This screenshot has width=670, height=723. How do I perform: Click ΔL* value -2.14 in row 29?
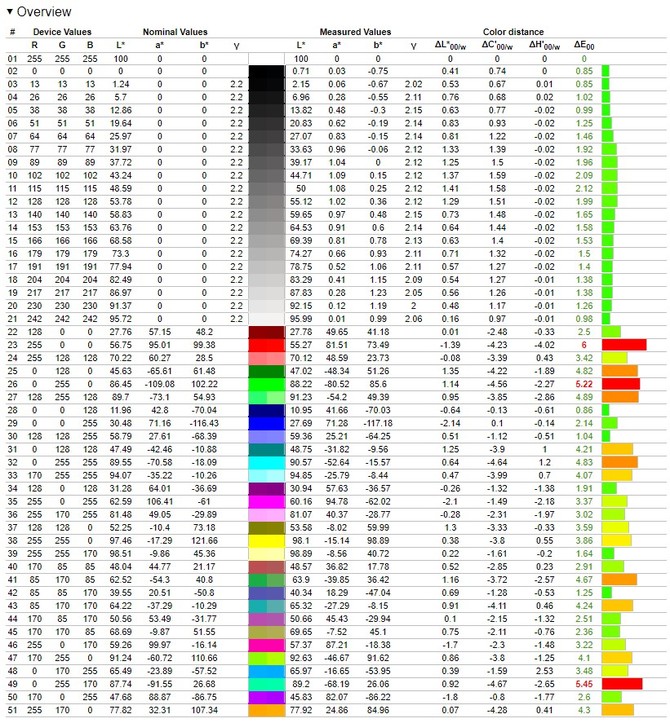coord(451,423)
